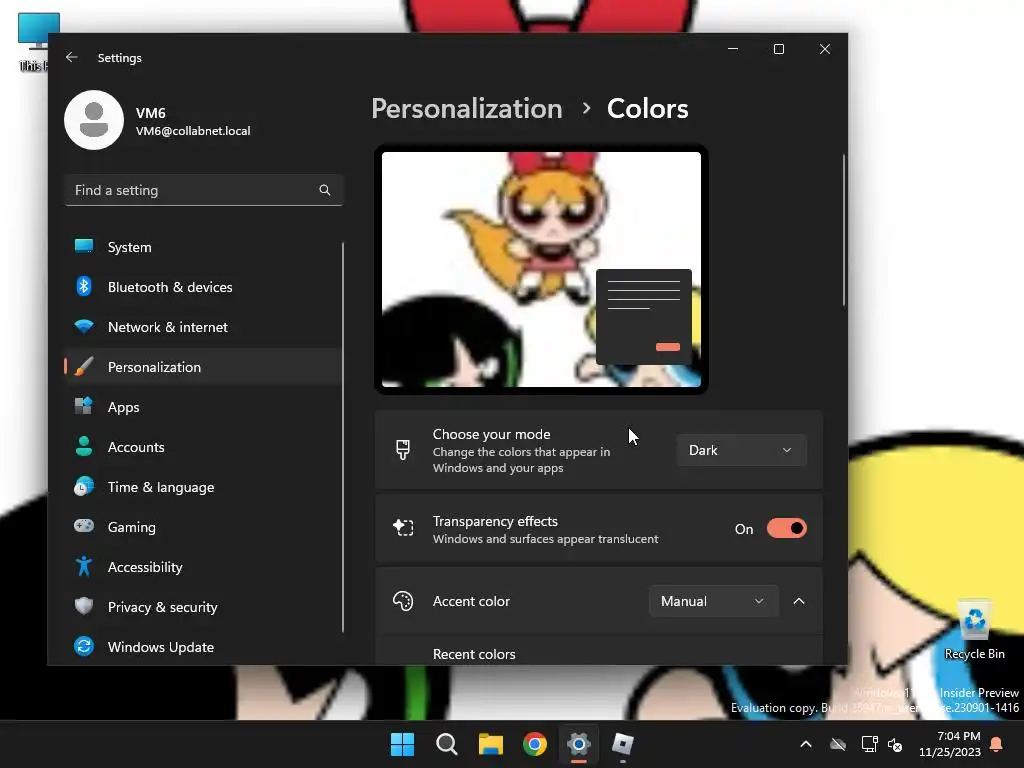Click the Privacy & security shield icon

point(84,606)
